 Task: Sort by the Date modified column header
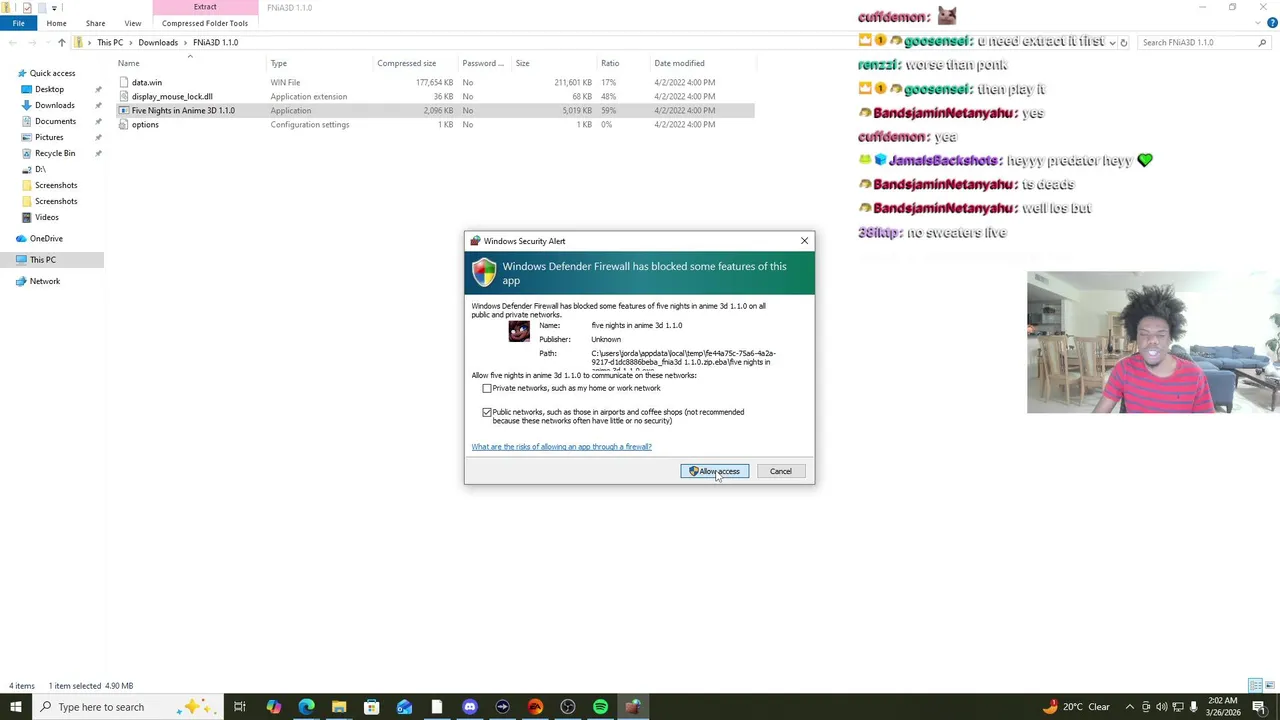[680, 63]
